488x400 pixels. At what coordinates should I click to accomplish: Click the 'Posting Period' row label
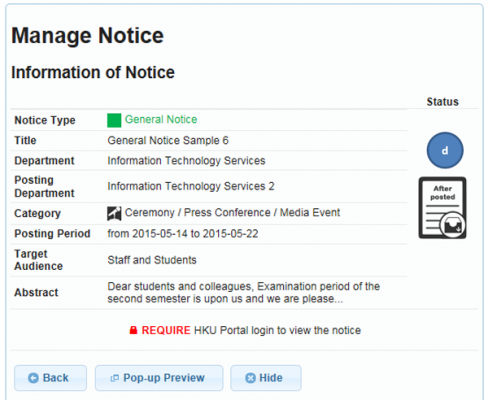pyautogui.click(x=52, y=233)
